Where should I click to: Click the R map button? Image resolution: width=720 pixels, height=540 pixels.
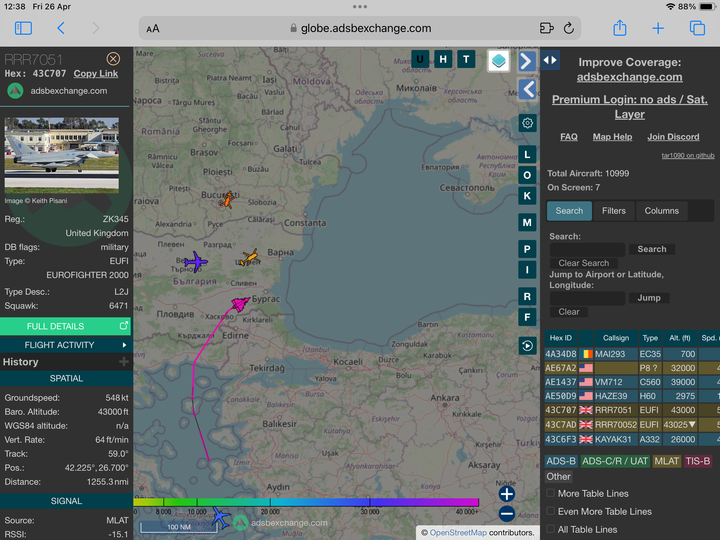[527, 297]
